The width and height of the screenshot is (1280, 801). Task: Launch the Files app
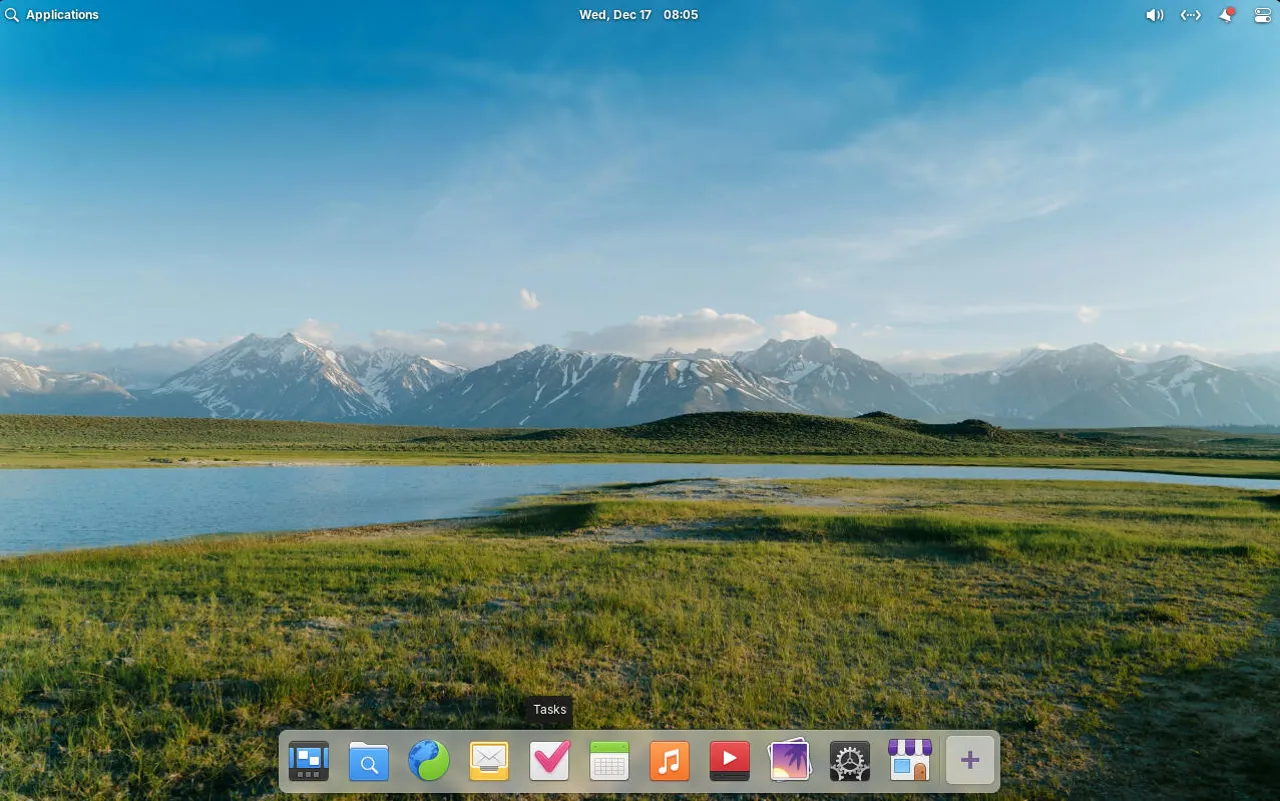point(368,760)
